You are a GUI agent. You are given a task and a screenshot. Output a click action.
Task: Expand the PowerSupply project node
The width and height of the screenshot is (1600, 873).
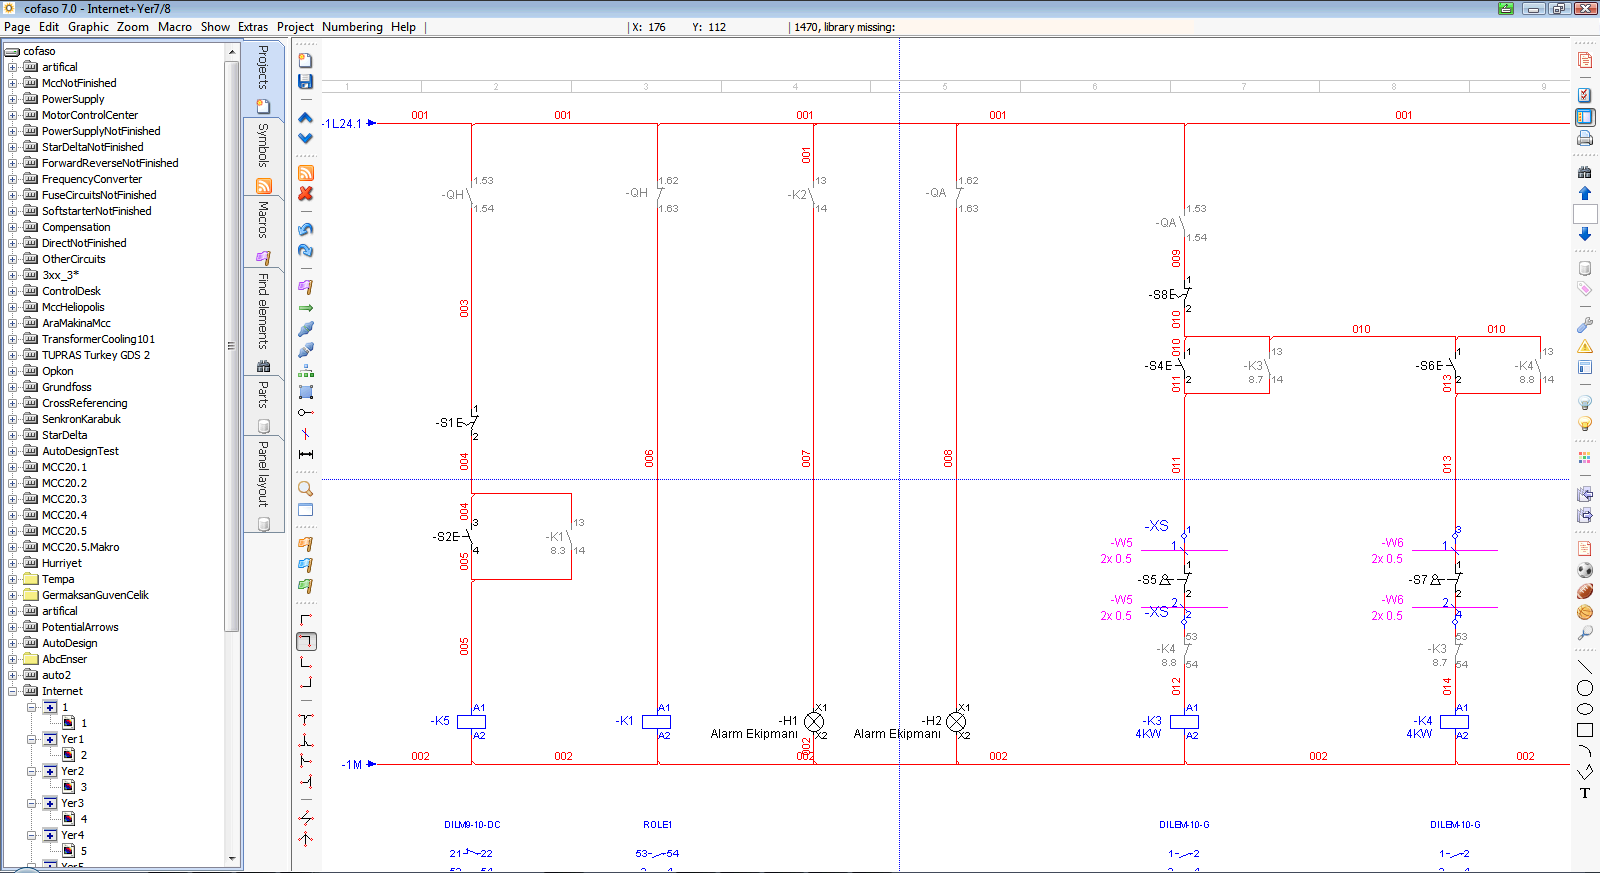pyautogui.click(x=13, y=99)
